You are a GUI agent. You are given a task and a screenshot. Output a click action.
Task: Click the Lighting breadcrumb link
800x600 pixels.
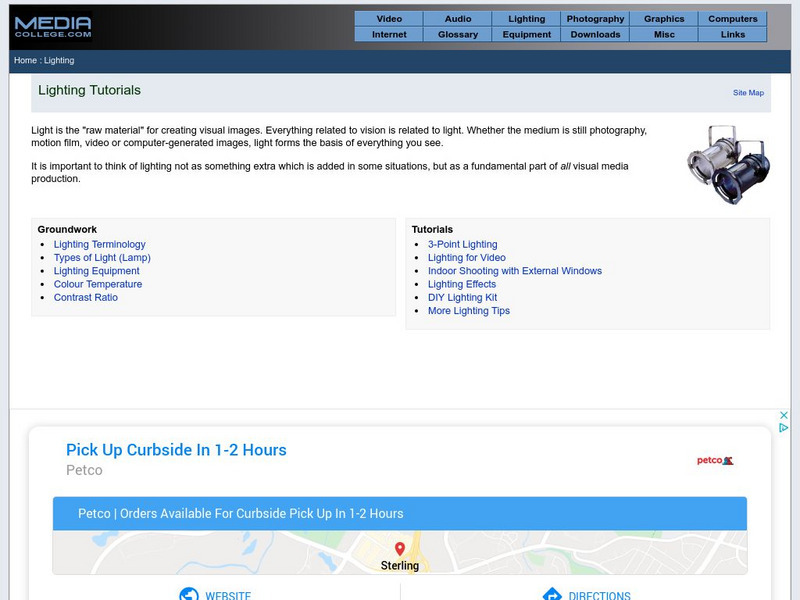(59, 60)
